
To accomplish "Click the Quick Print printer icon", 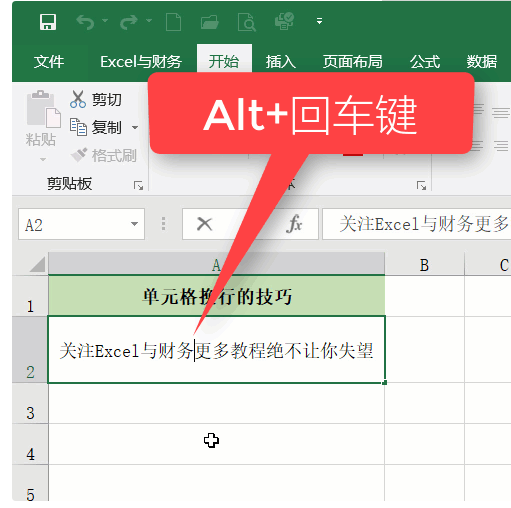I will coord(284,21).
